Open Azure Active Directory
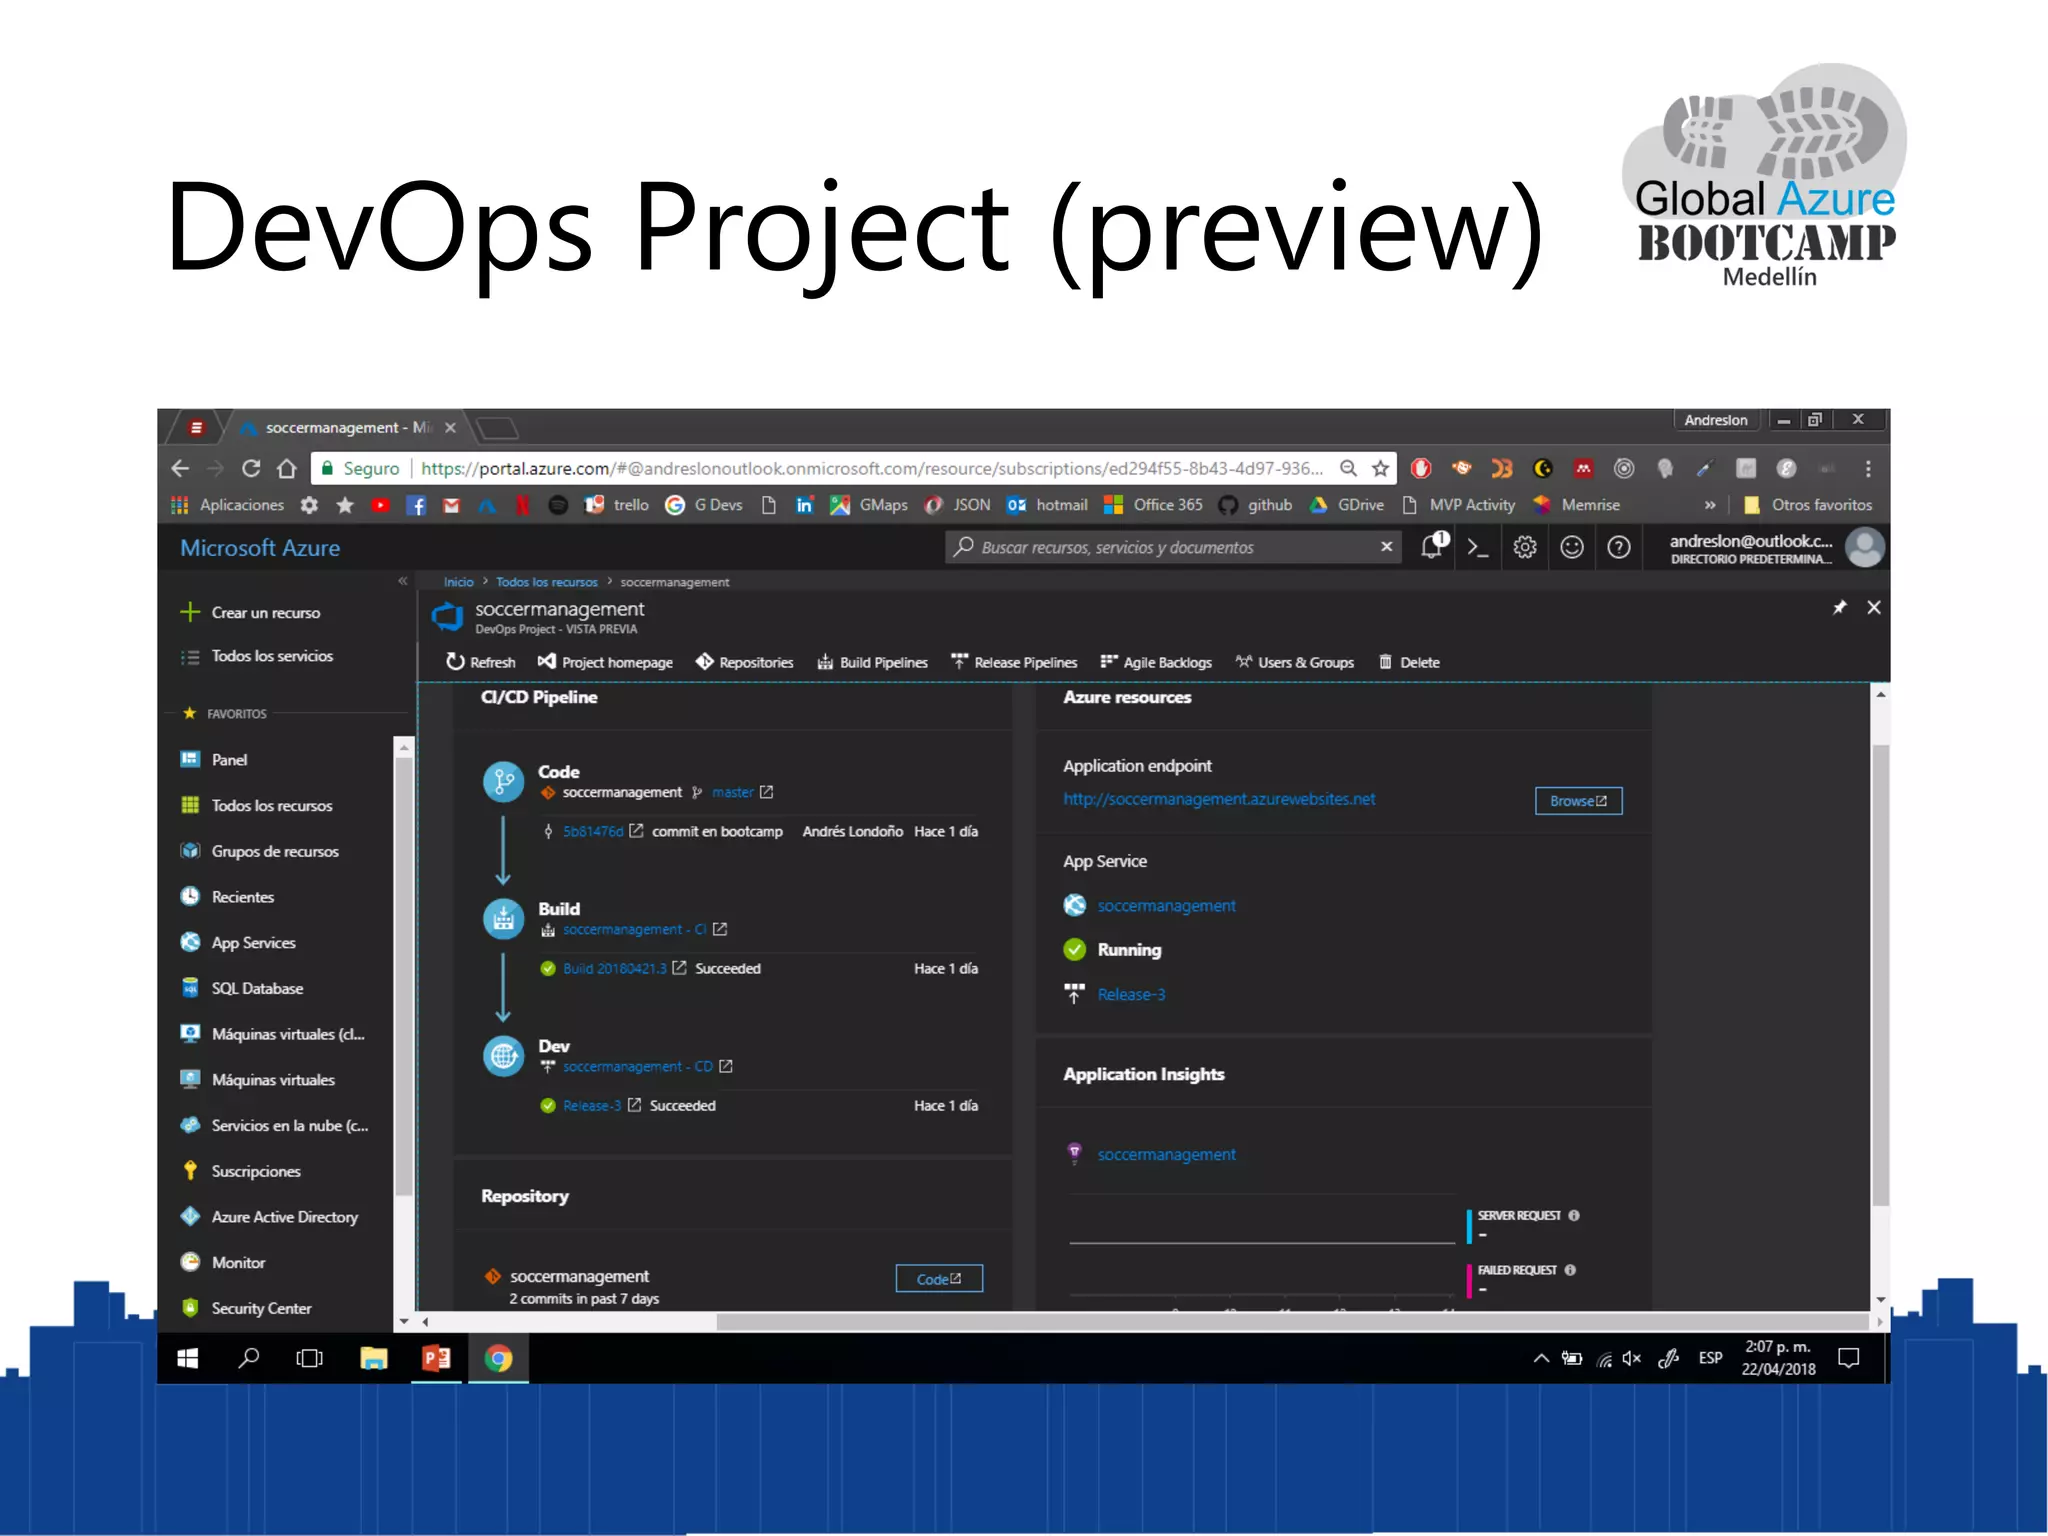This screenshot has width=2048, height=1536. 269,1217
